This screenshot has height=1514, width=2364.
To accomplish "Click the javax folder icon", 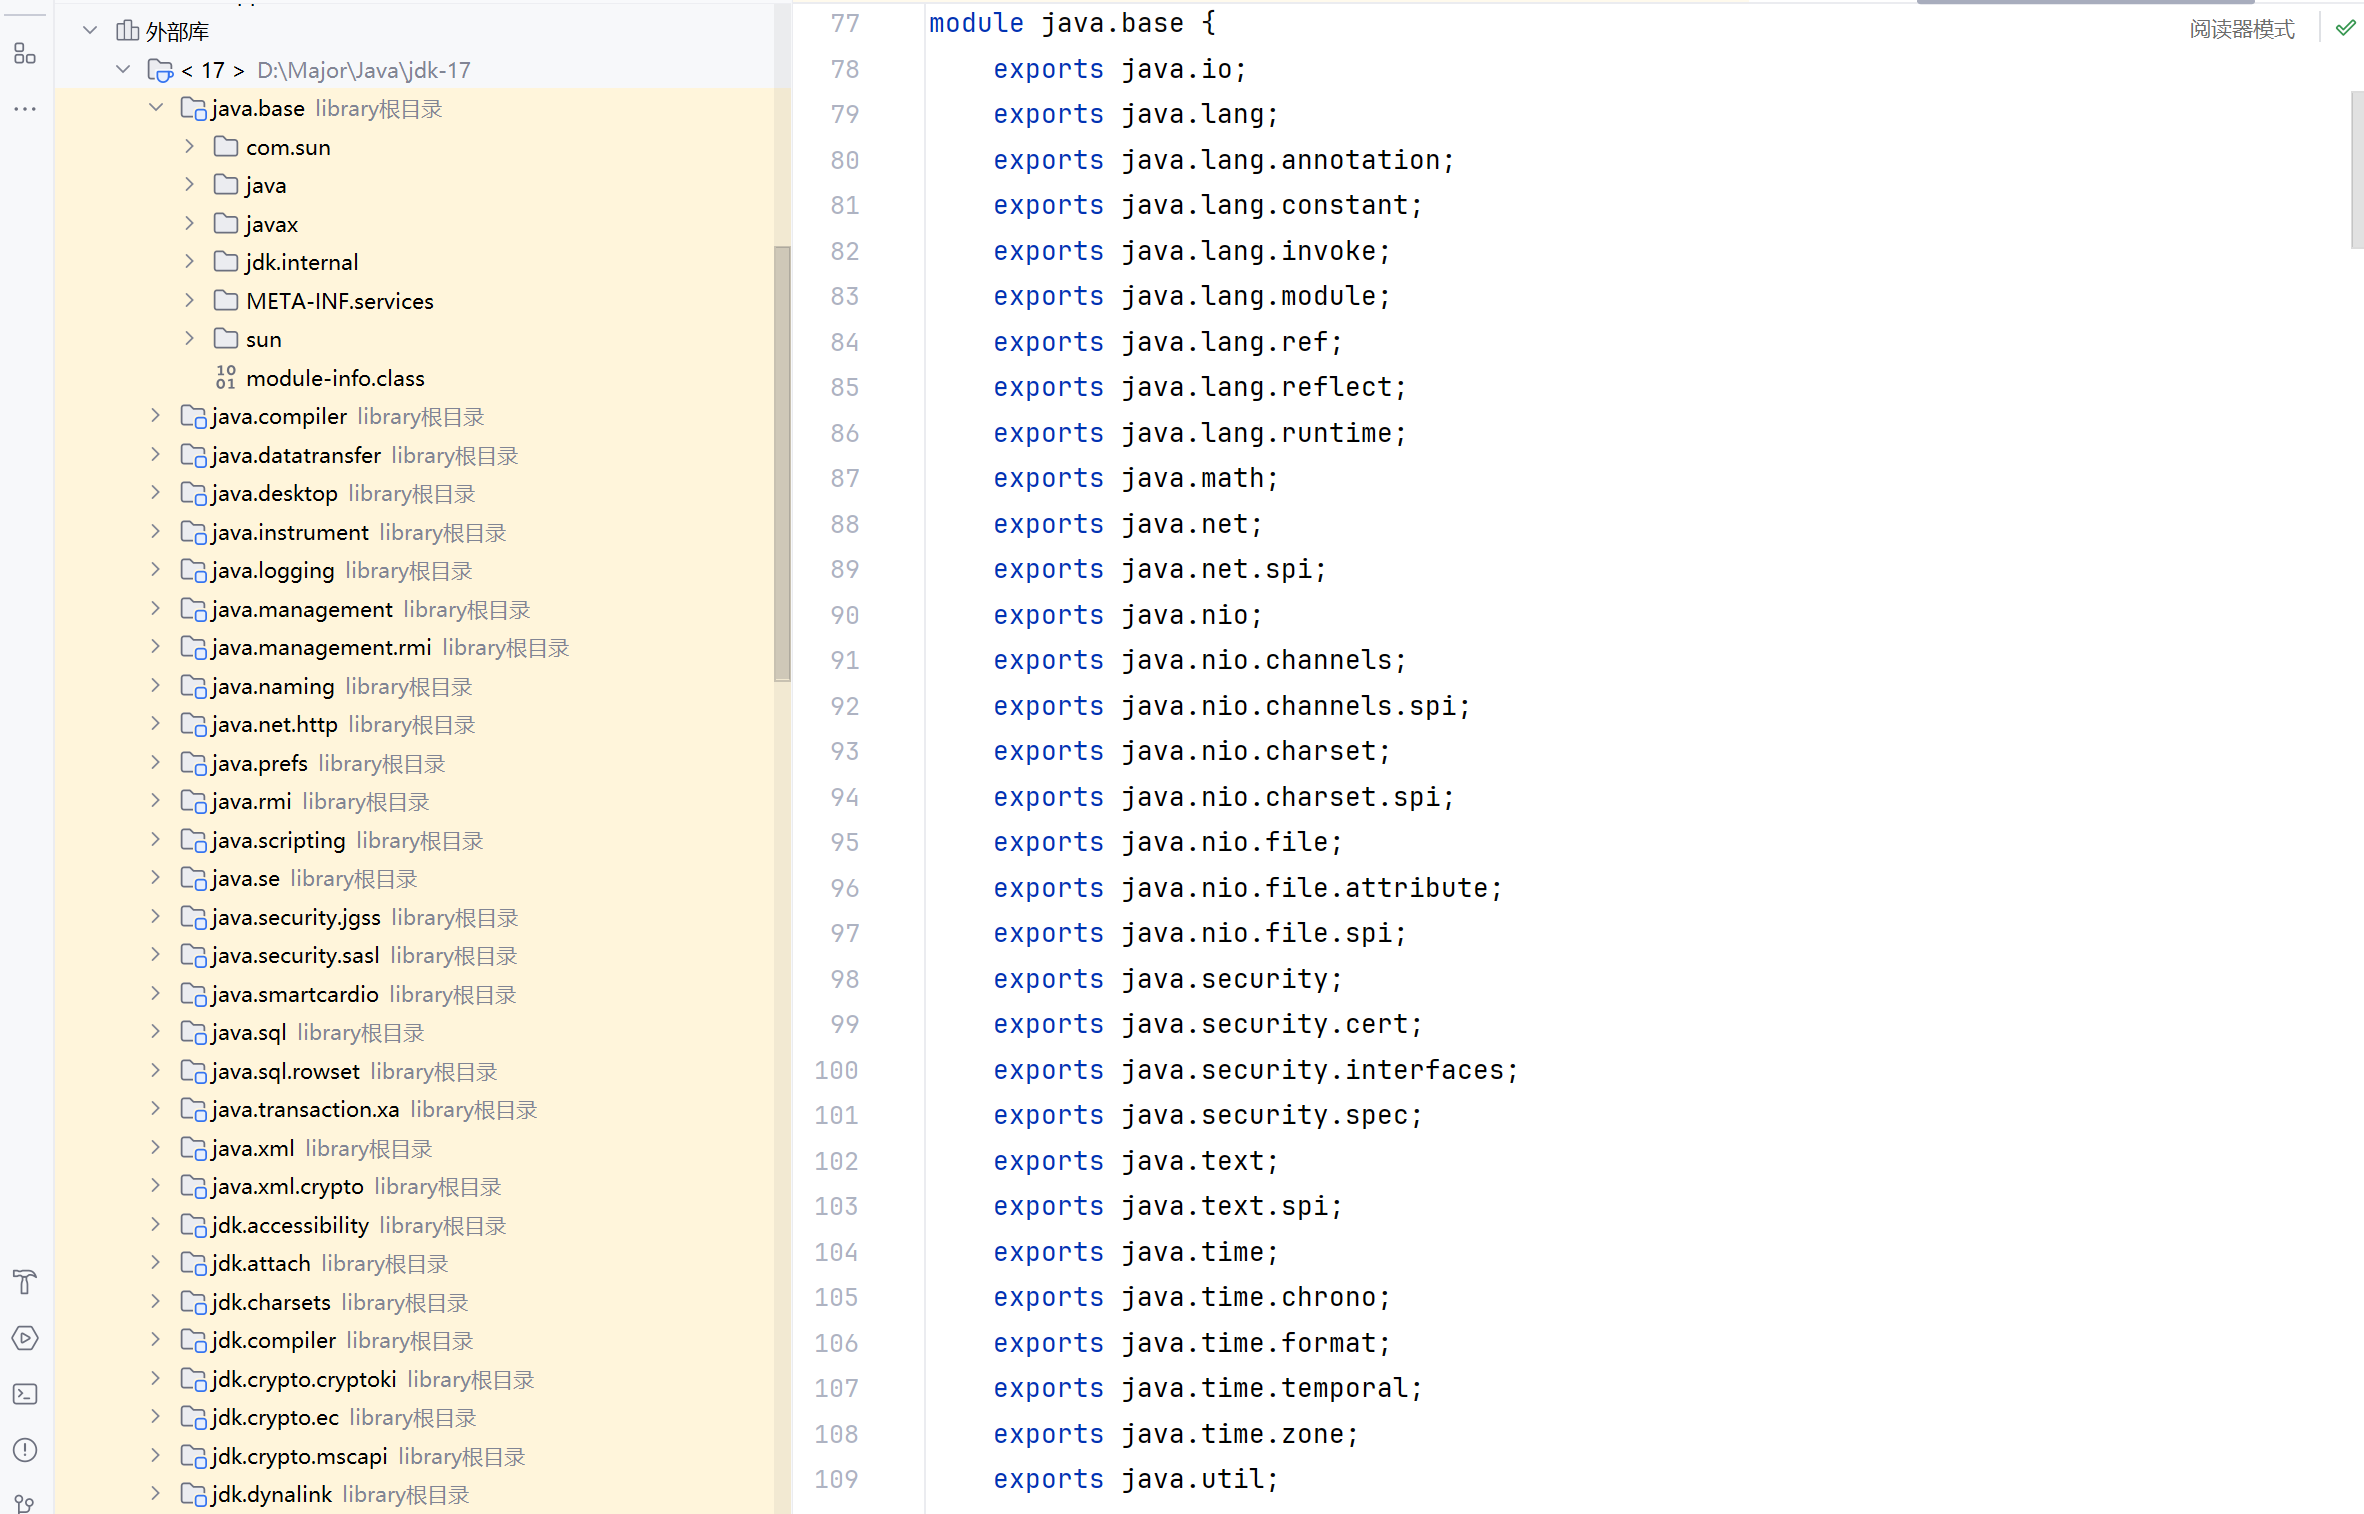I will coord(226,224).
